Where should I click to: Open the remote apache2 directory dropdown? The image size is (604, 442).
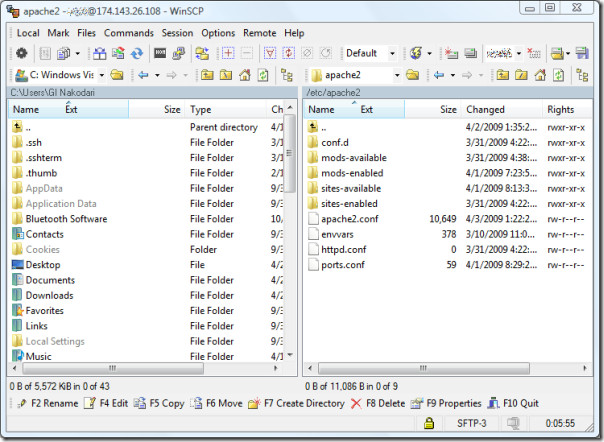397,75
